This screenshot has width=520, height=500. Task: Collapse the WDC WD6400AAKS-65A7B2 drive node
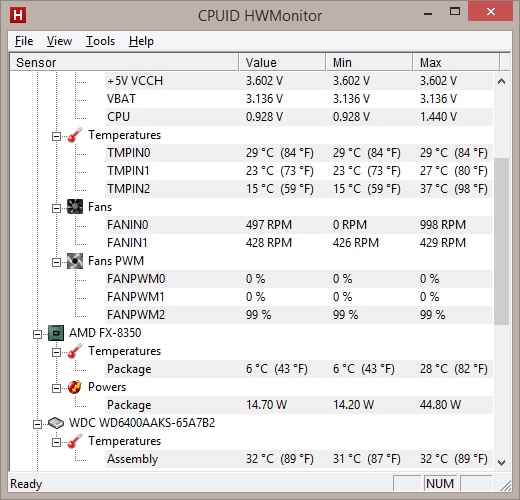tap(37, 424)
